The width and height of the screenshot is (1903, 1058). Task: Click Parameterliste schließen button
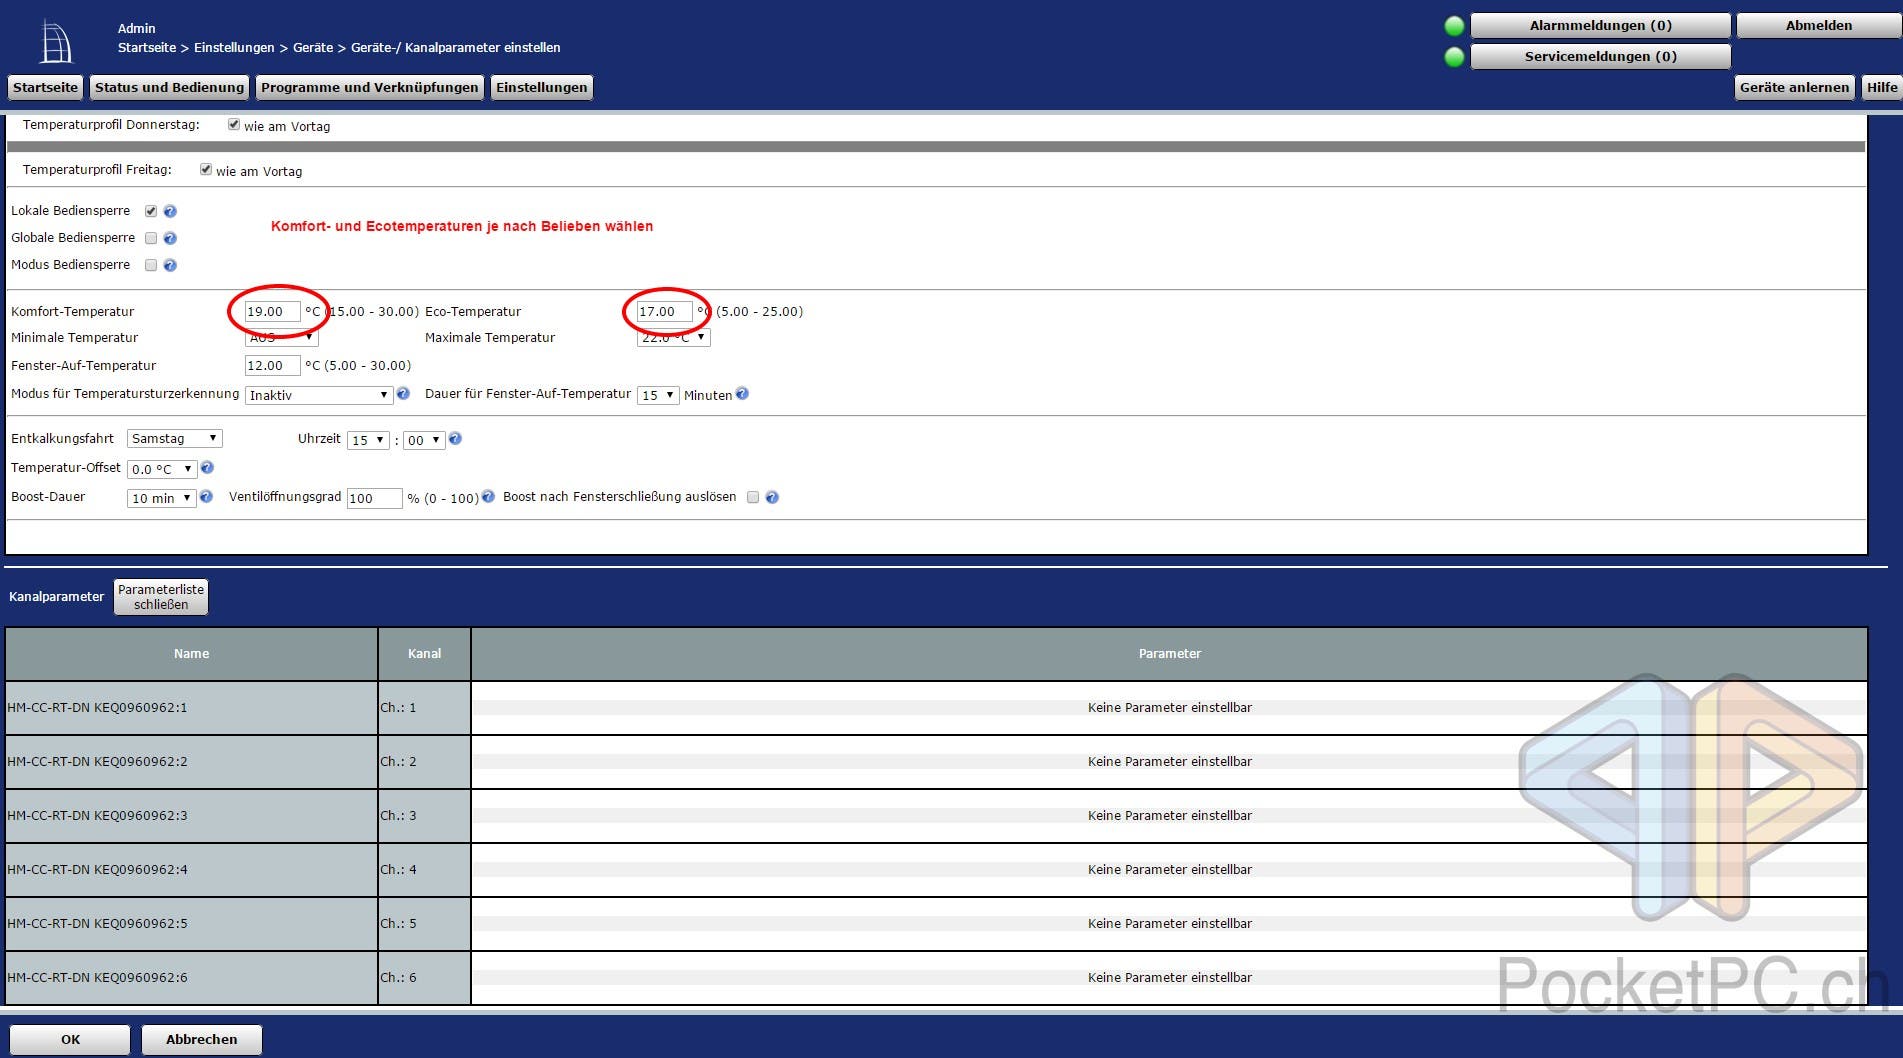(161, 597)
